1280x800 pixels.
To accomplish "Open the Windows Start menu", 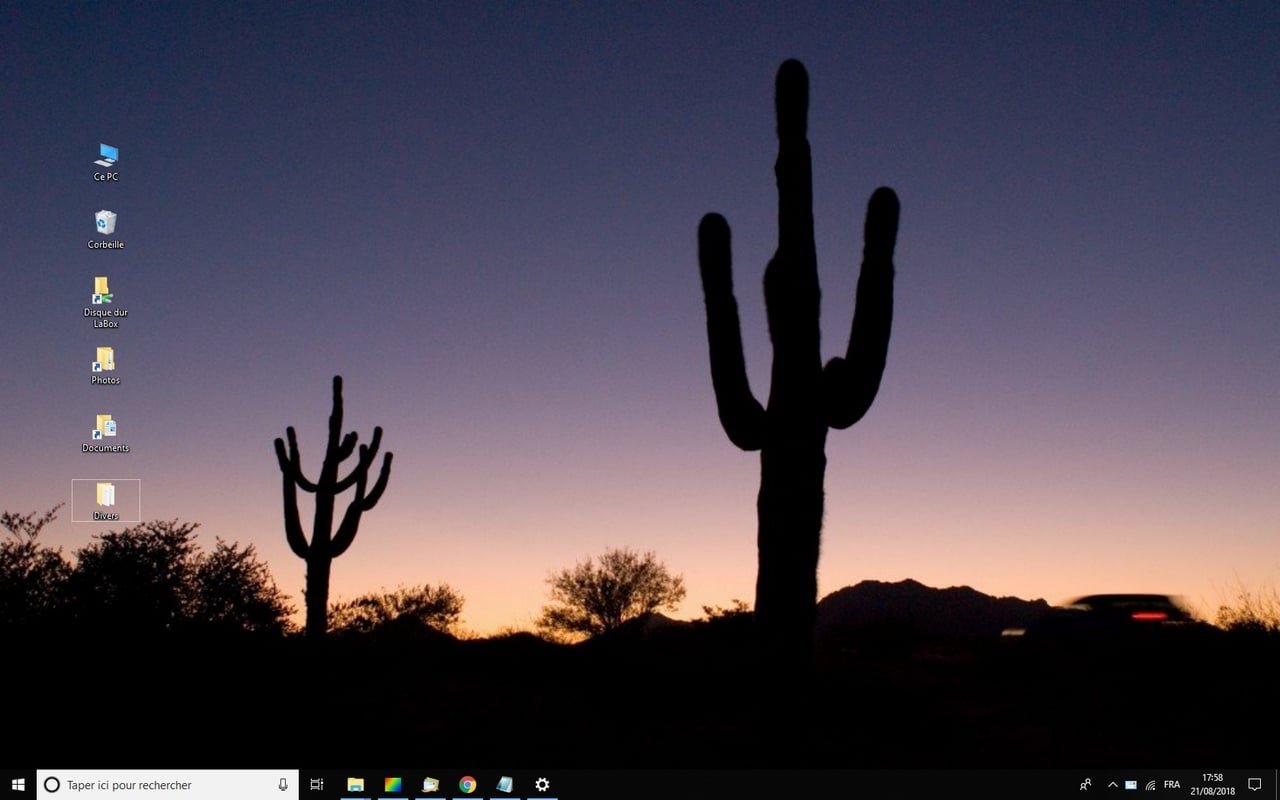I will (x=18, y=785).
